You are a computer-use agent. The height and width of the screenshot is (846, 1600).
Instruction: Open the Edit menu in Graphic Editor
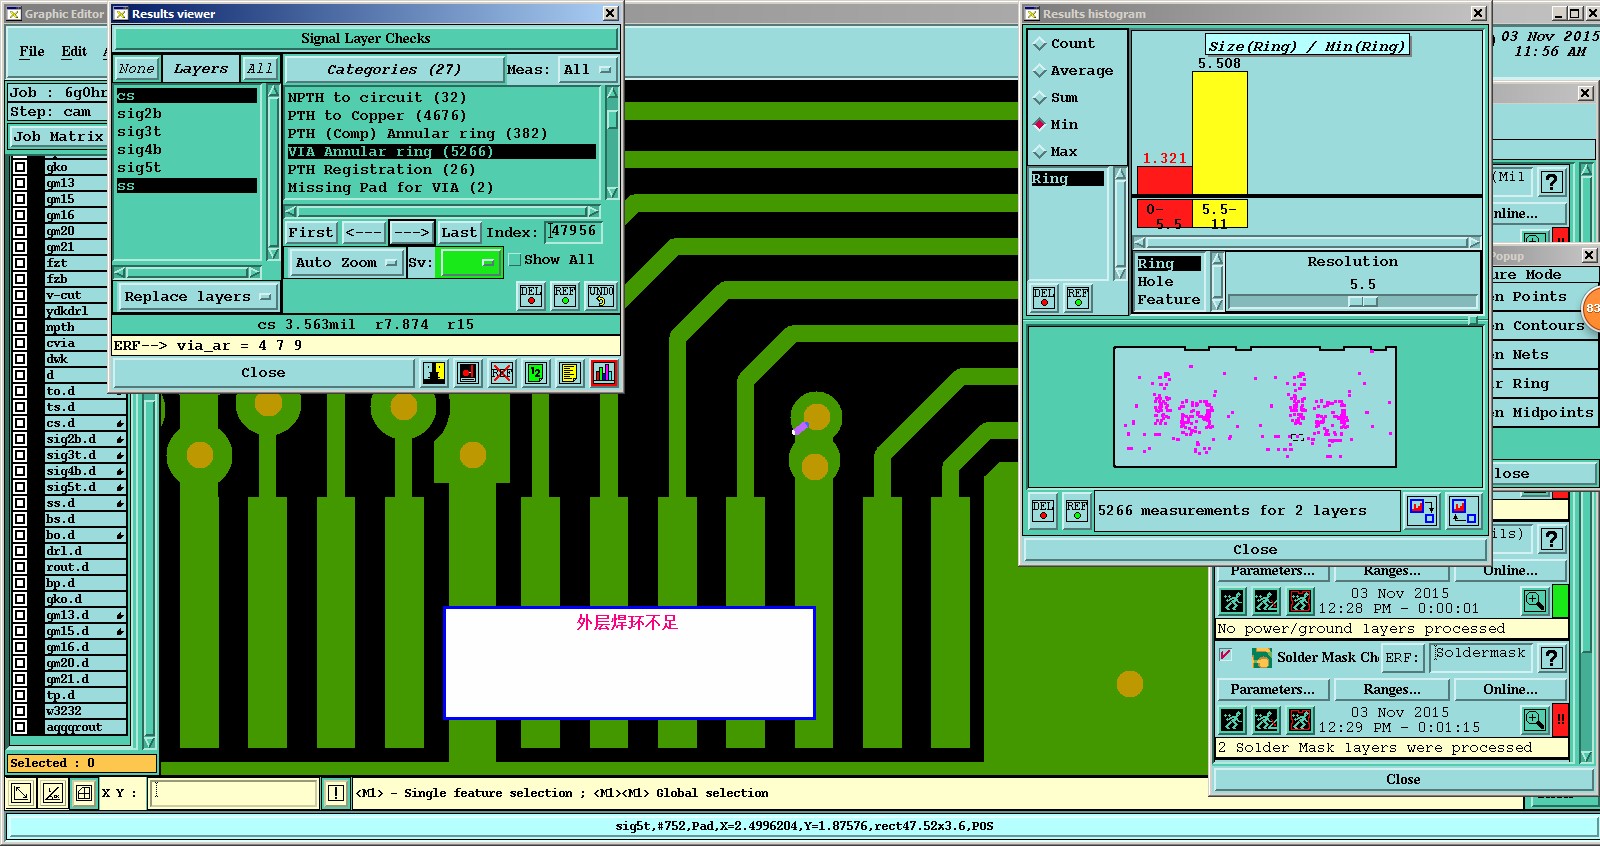(x=74, y=52)
